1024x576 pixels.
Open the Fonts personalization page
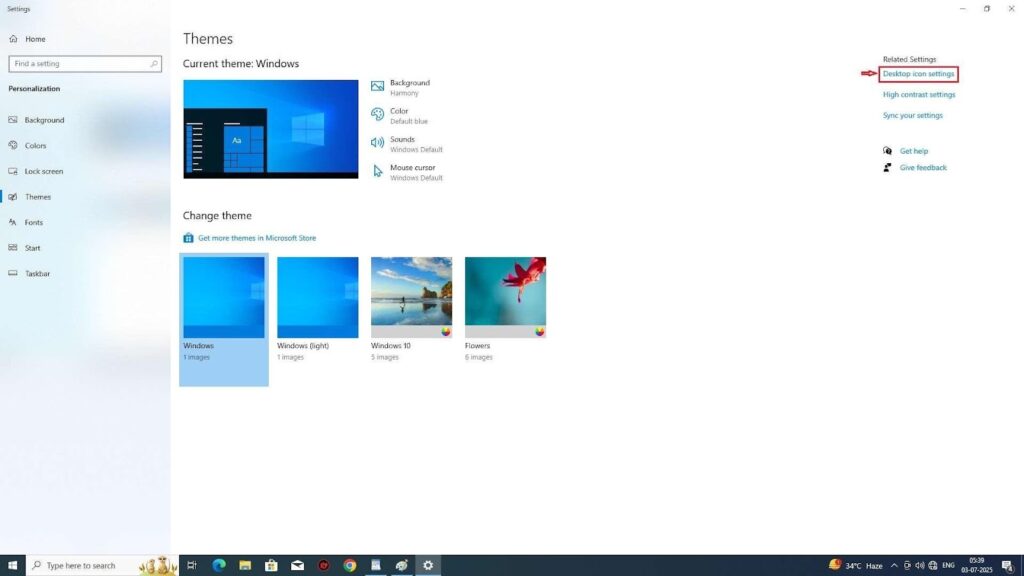tap(33, 222)
